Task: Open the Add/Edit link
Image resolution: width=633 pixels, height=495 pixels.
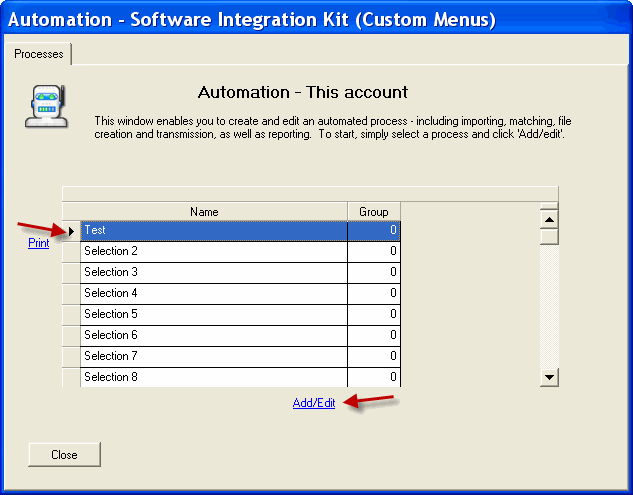Action: click(x=314, y=403)
